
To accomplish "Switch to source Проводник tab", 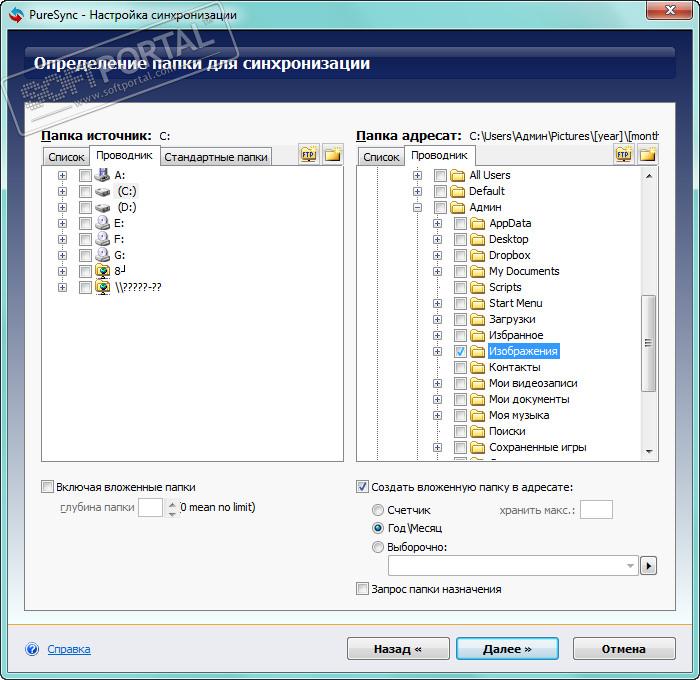I will tap(125, 155).
